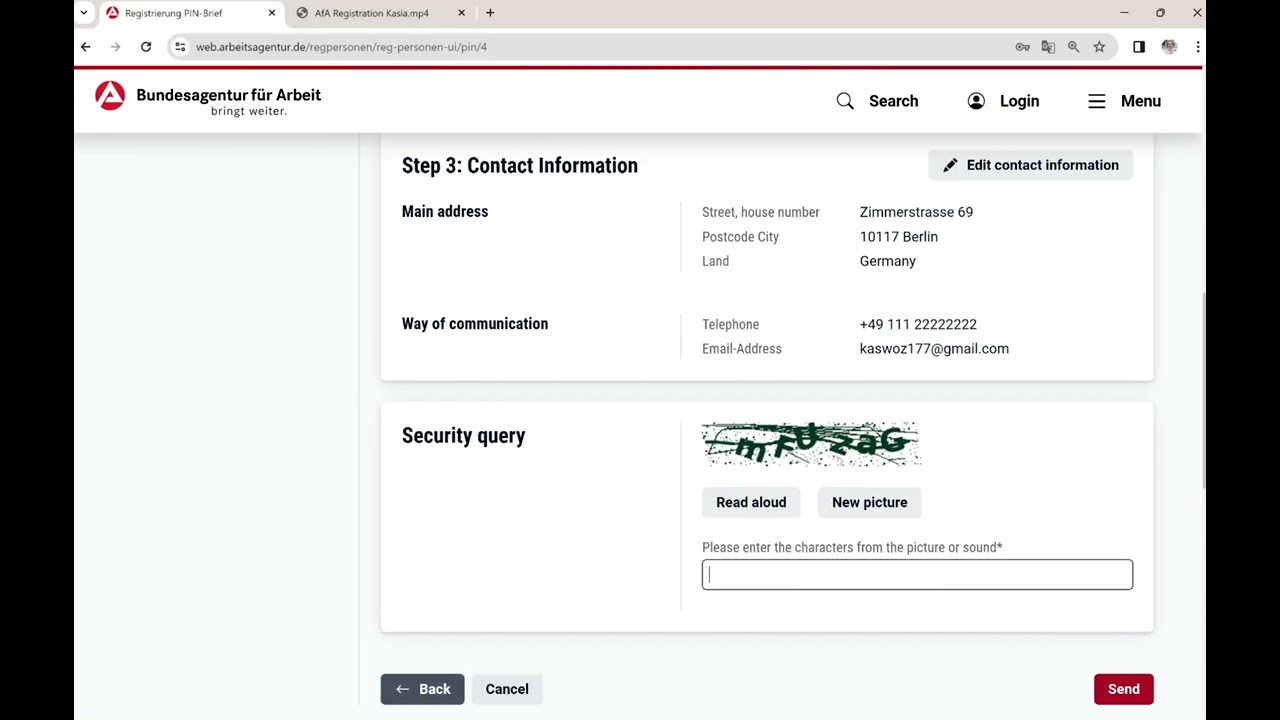This screenshot has width=1280, height=720.
Task: Switch to AfA Registration Kasia.mp4 tab
Action: (371, 13)
